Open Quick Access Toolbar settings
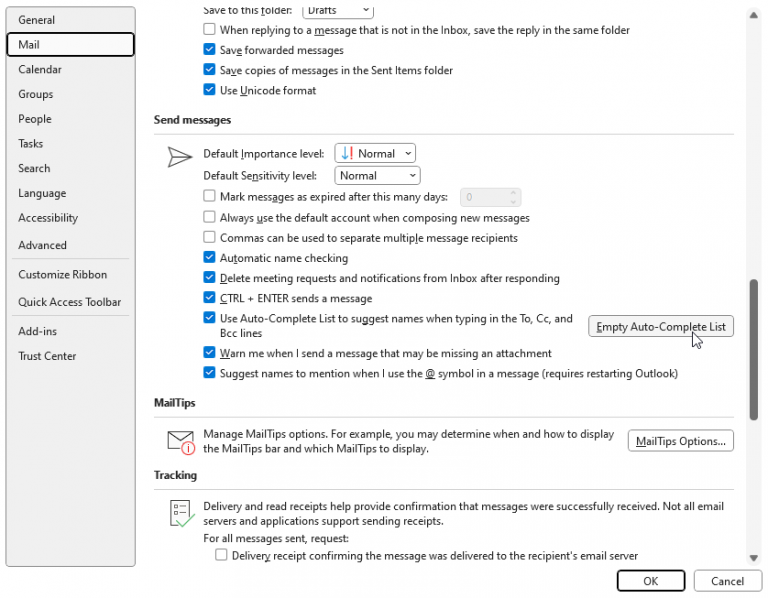This screenshot has height=598, width=768. 71,302
